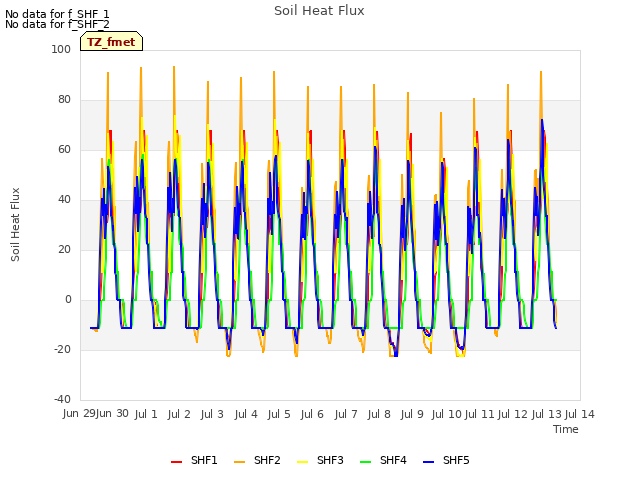Select the SHF2 legend entry
The width and height of the screenshot is (640, 480).
click(x=257, y=460)
